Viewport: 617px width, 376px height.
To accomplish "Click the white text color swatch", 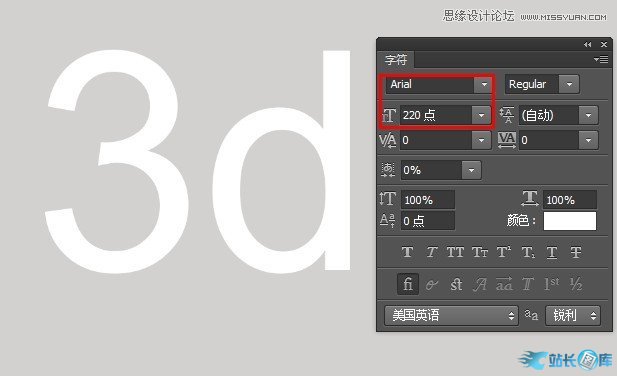I will click(570, 221).
